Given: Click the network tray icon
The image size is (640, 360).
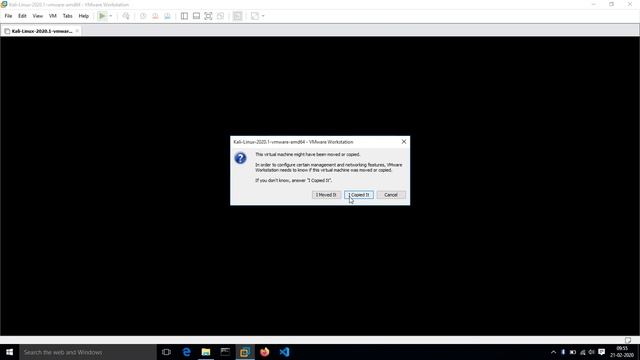Looking at the screenshot, I should (582, 352).
